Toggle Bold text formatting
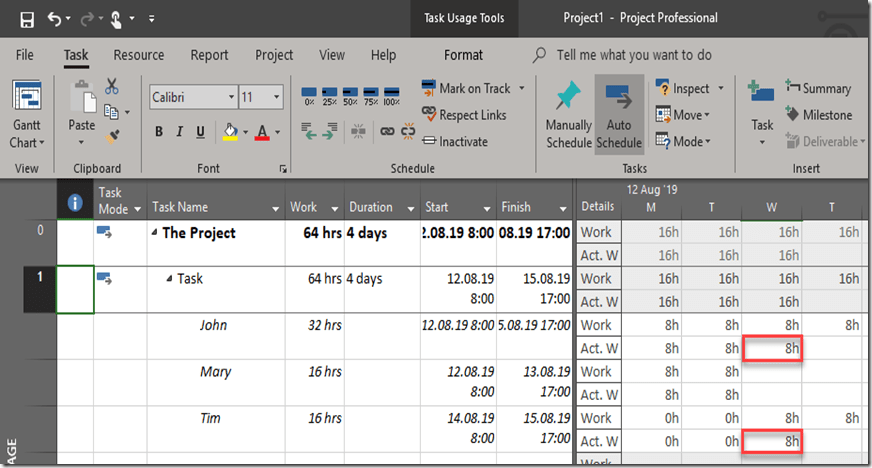The image size is (872, 468). click(159, 132)
